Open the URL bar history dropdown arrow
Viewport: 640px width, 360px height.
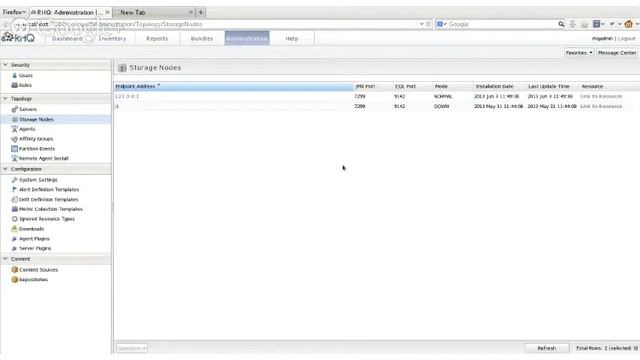point(421,24)
